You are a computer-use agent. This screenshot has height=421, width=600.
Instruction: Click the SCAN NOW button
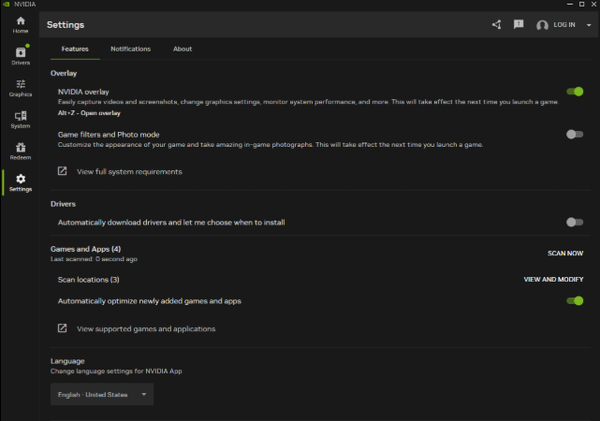(x=565, y=253)
